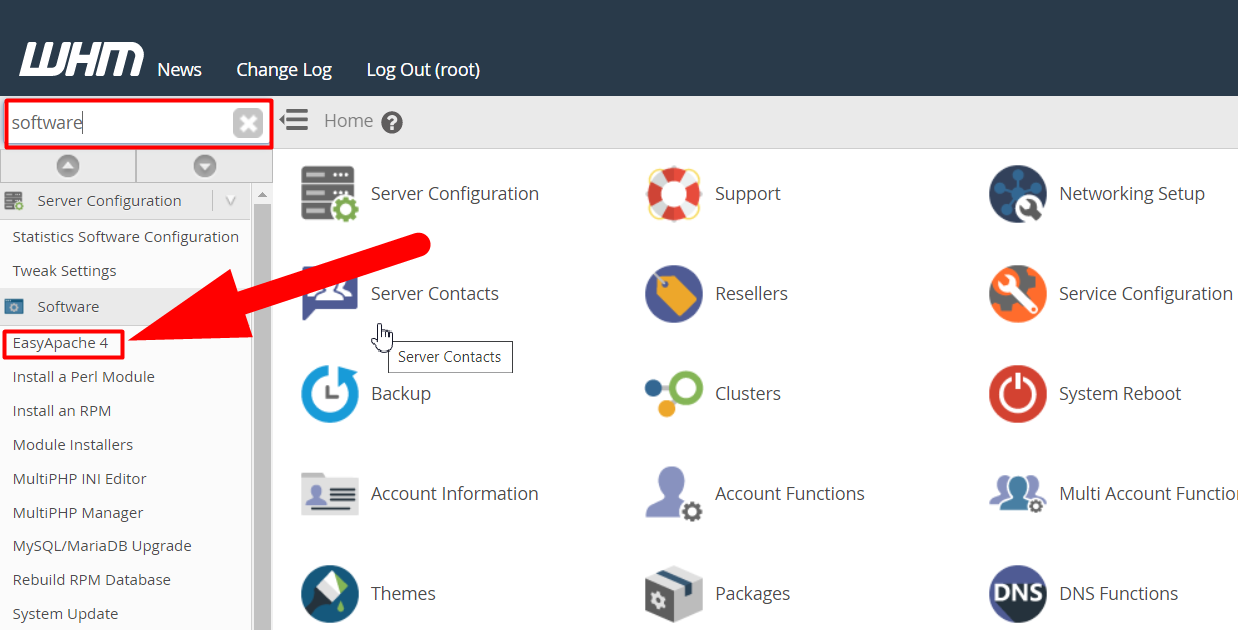Open Install an RPM
The image size is (1238, 630).
pyautogui.click(x=61, y=411)
